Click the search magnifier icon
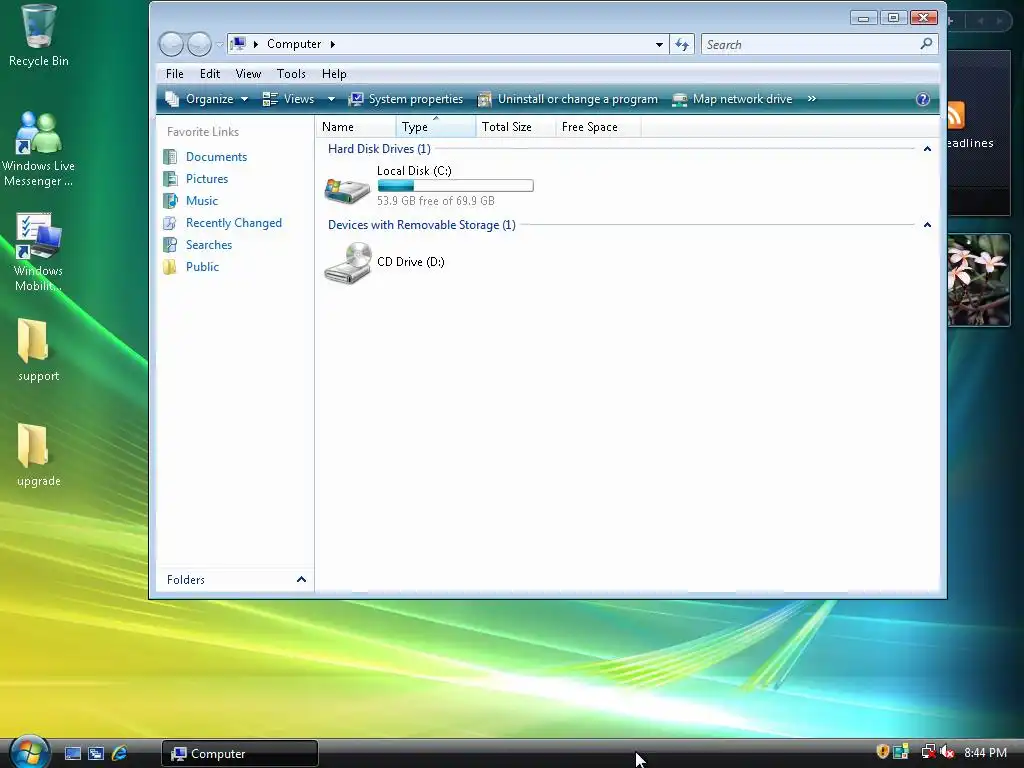 coord(926,44)
